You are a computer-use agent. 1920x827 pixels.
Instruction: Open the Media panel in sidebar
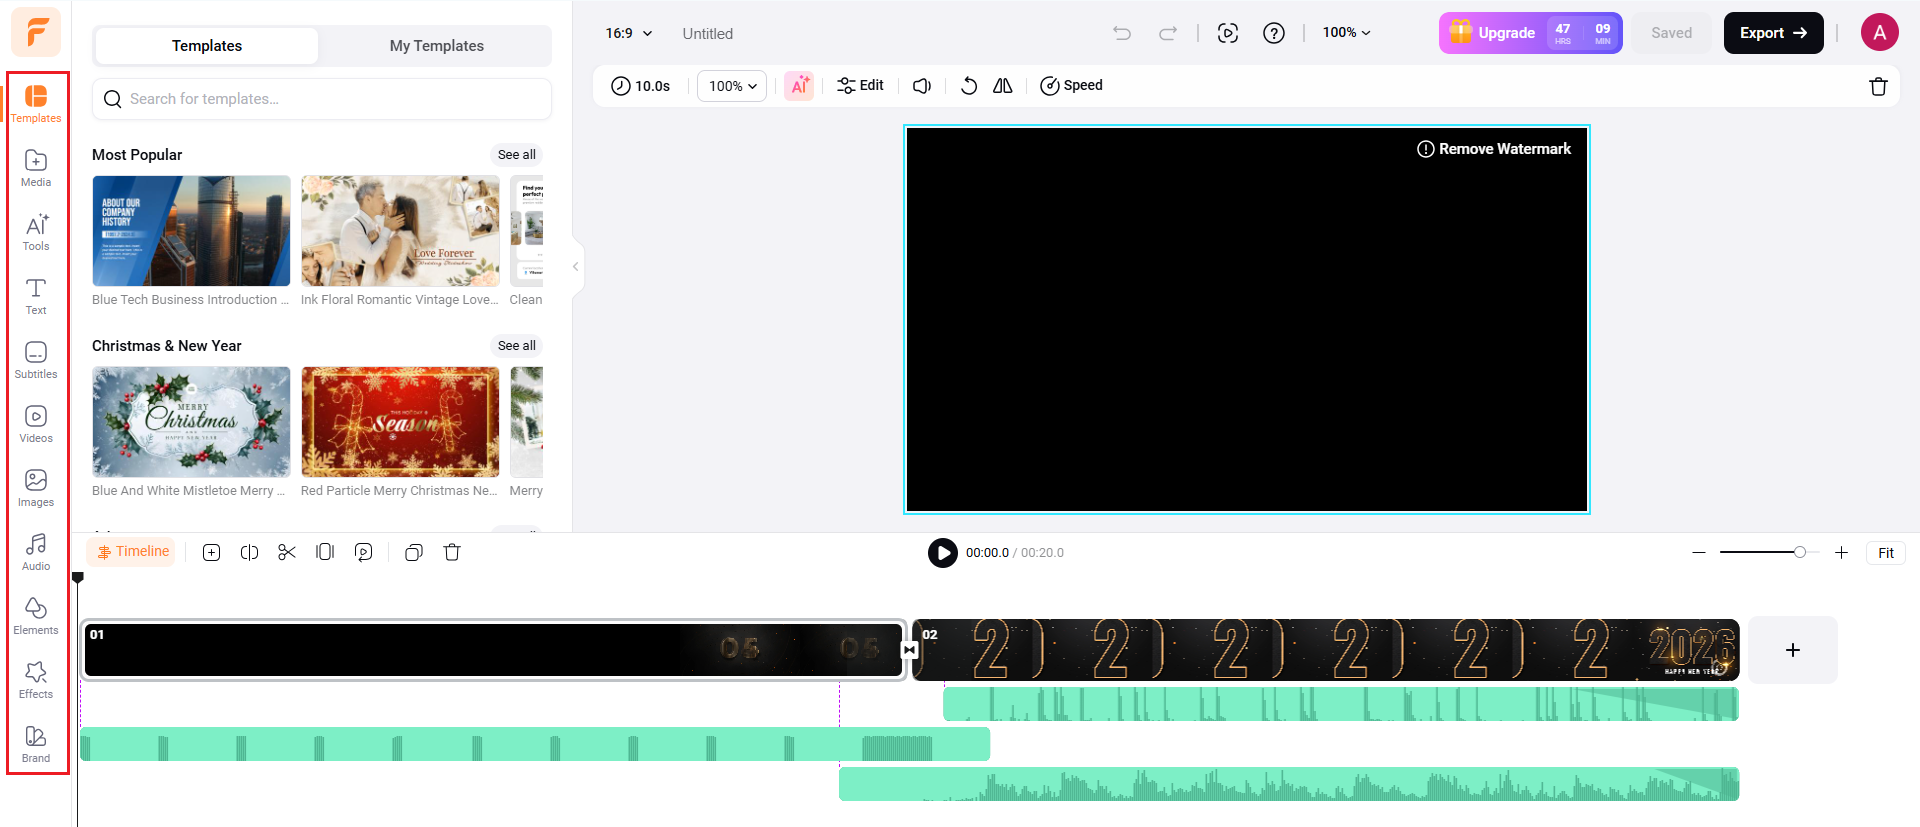point(36,168)
